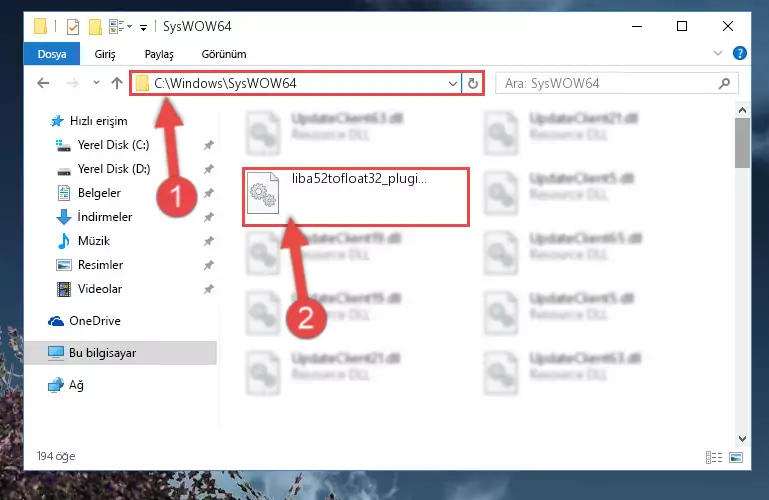Open Resimler in the sidebar
This screenshot has width=769, height=500.
click(100, 265)
